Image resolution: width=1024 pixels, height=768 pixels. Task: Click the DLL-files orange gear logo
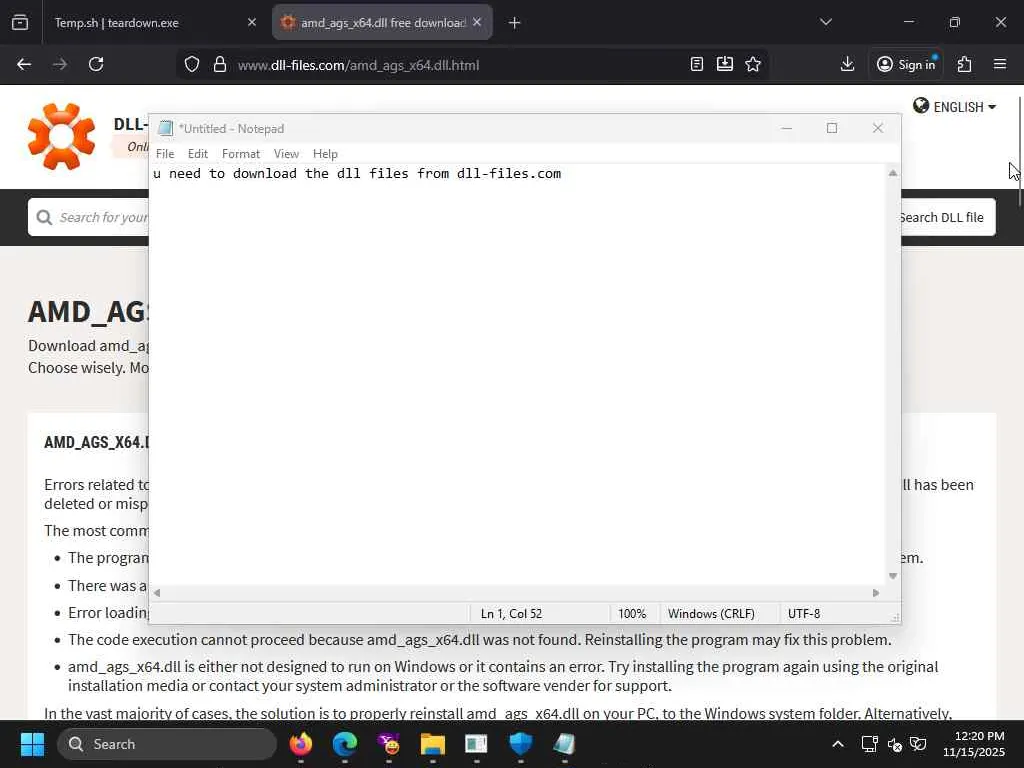[x=61, y=136]
